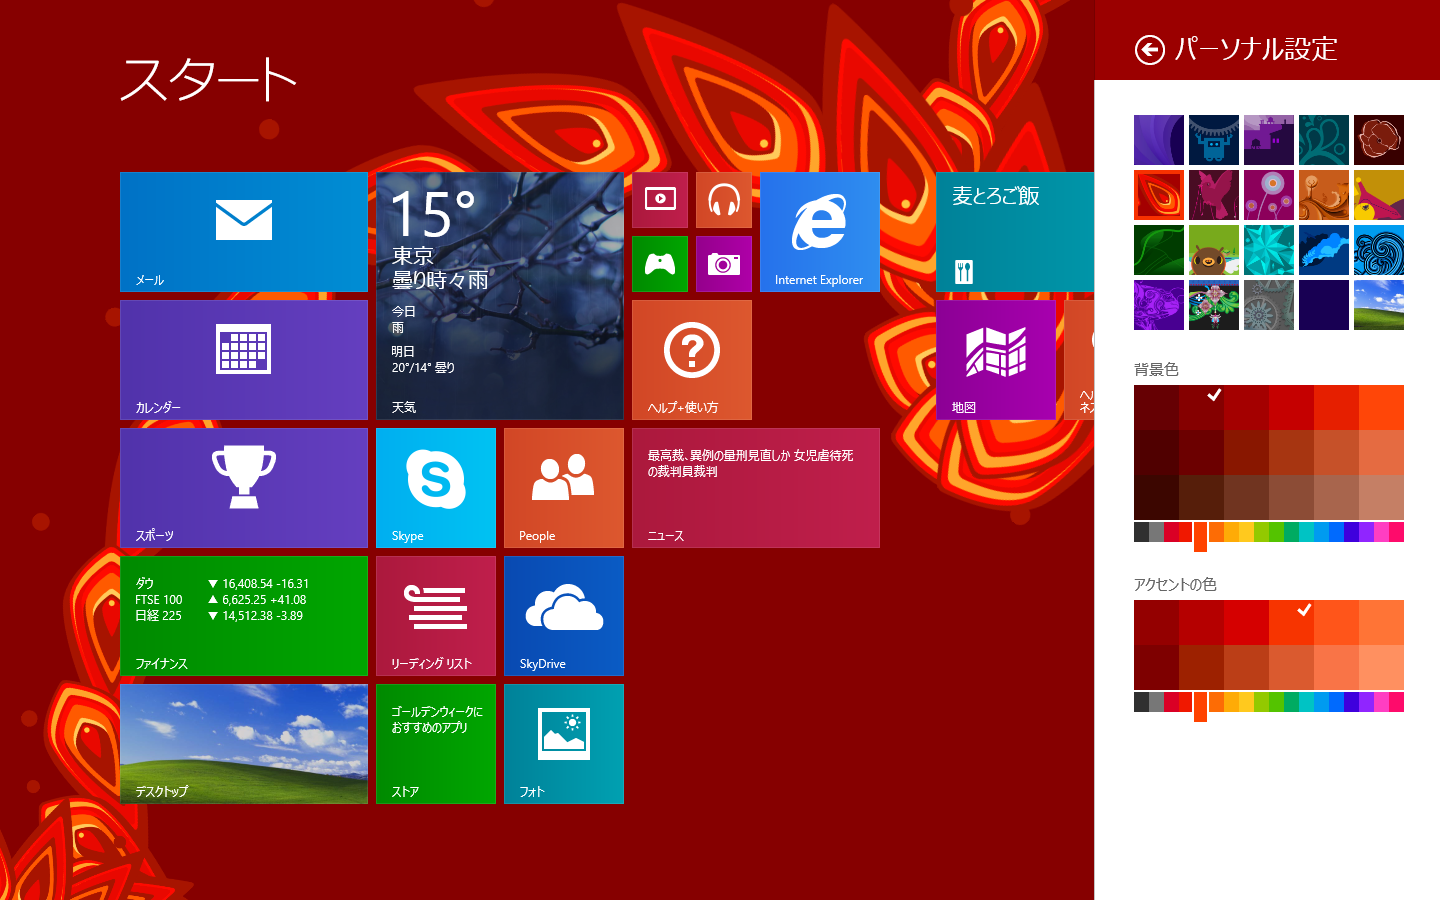Pick the light peach bottom-row アクセントの色 swatch
This screenshot has width=1440, height=900.
tap(1381, 667)
